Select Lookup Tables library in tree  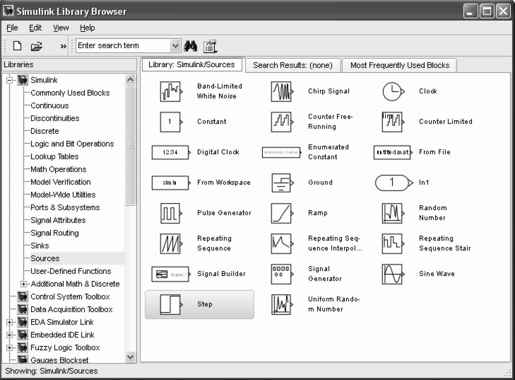pos(54,157)
